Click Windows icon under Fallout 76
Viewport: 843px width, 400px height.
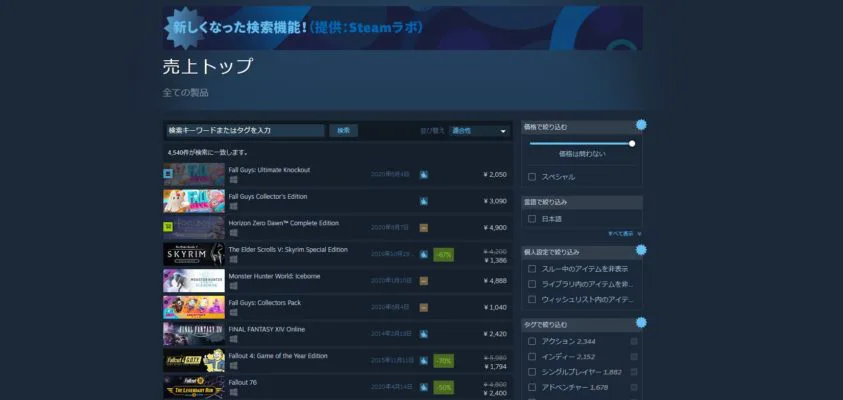pos(233,392)
